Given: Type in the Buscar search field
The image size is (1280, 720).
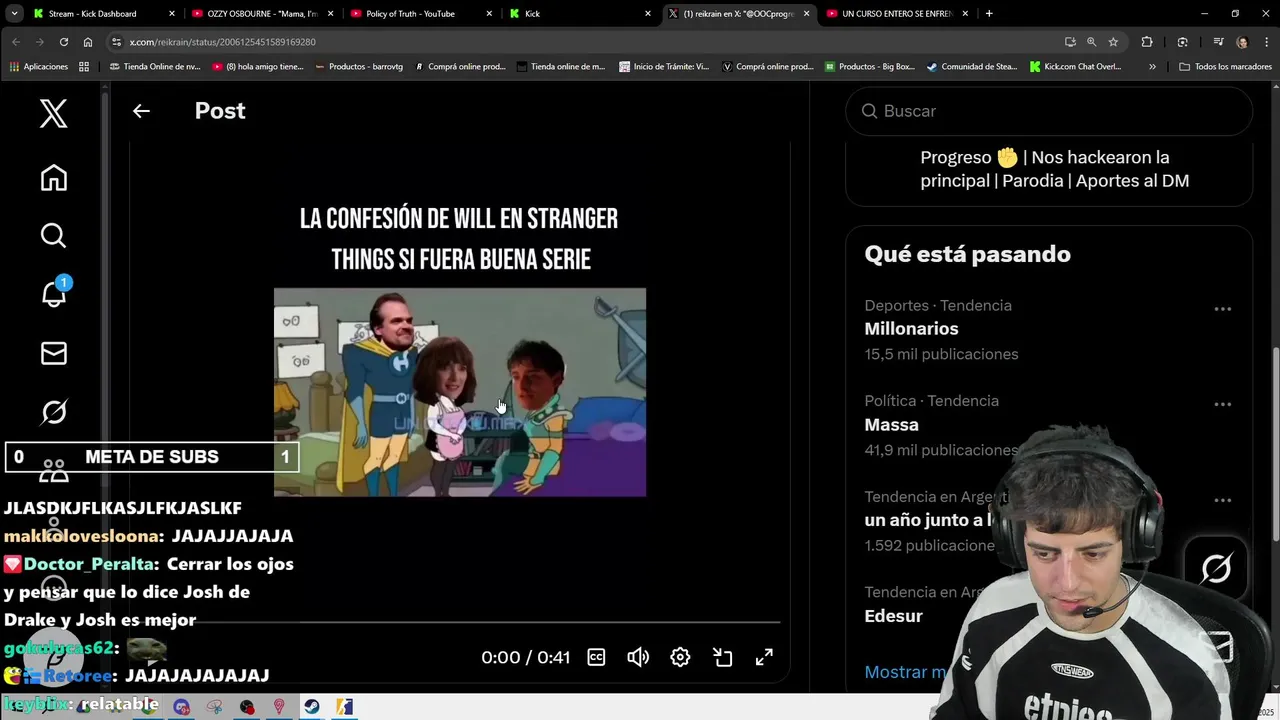Looking at the screenshot, I should [x=1049, y=111].
